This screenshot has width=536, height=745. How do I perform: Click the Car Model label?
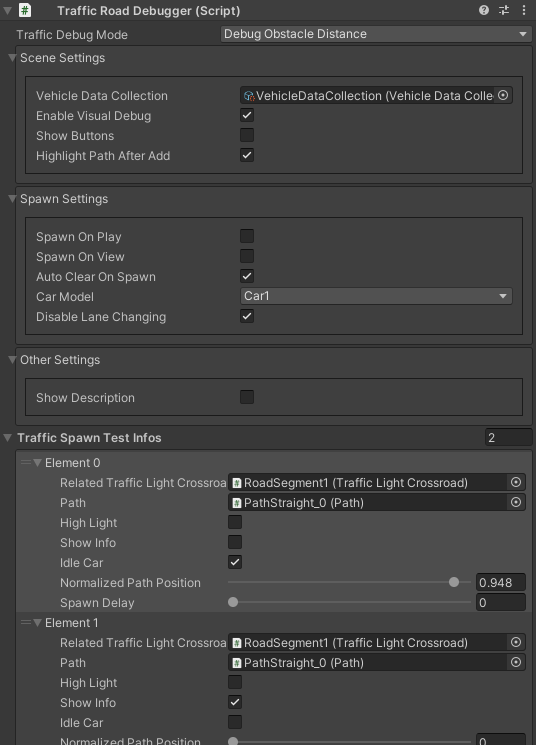[x=65, y=296]
